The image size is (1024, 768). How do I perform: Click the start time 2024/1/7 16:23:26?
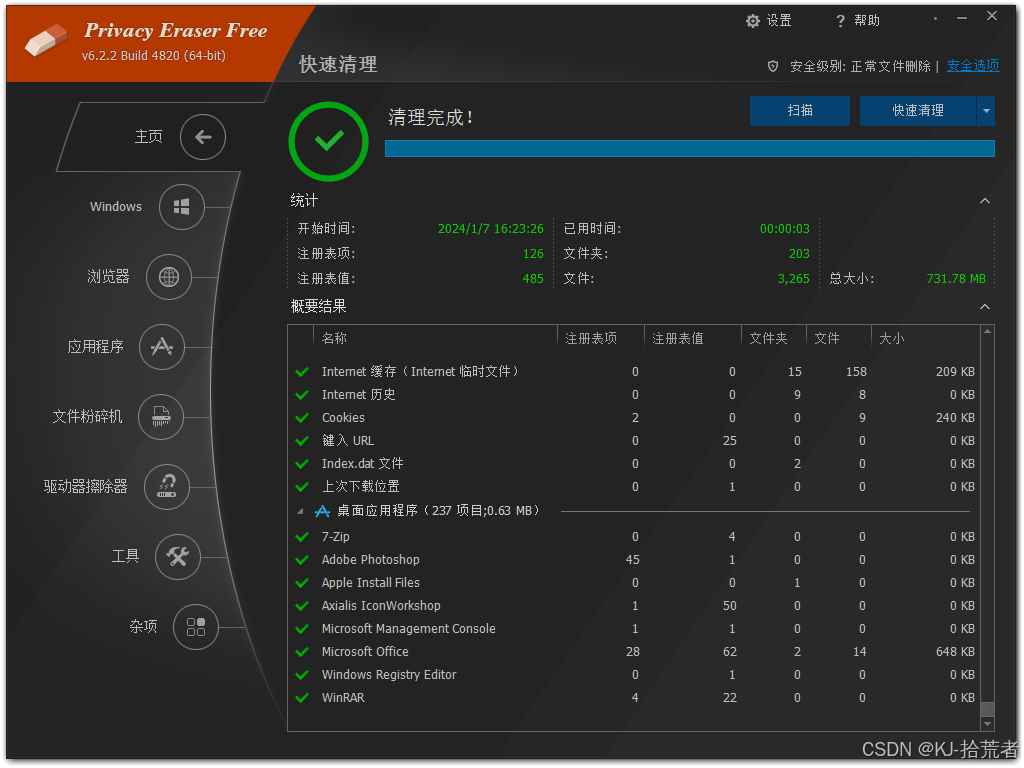(x=490, y=229)
